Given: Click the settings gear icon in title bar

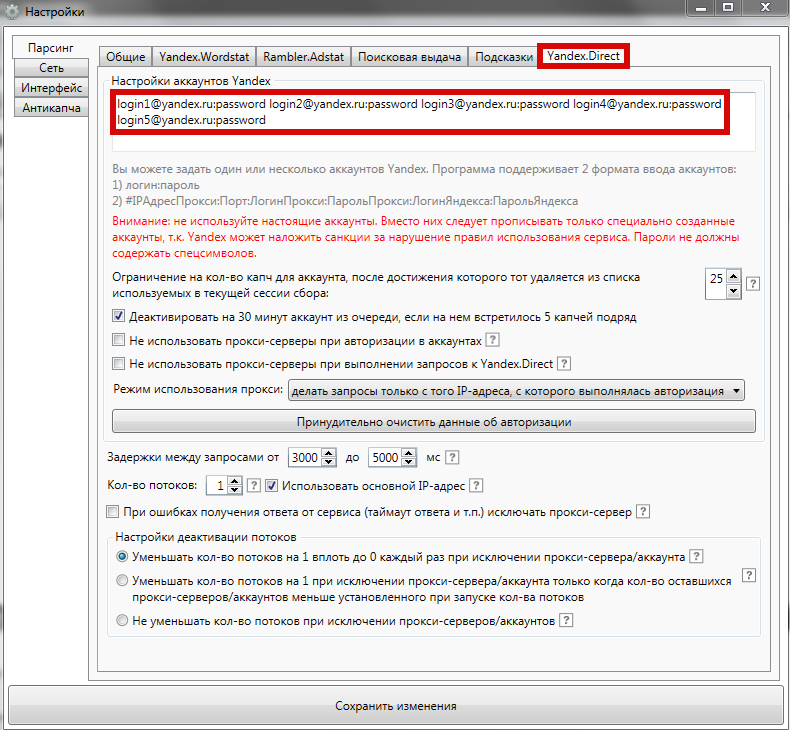Looking at the screenshot, I should 12,11.
